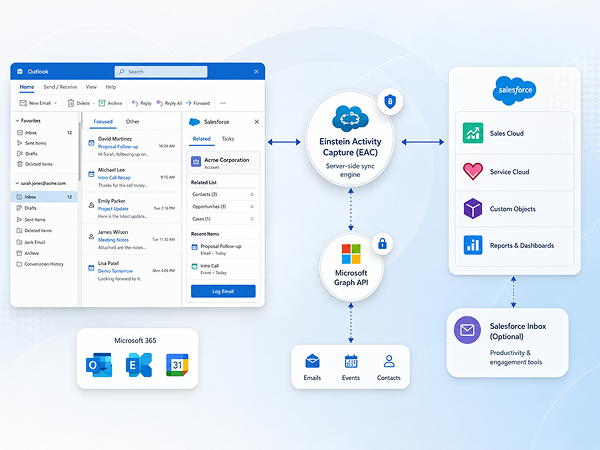Click the Salesforce logo at card top
This screenshot has height=450, width=600.
click(514, 90)
